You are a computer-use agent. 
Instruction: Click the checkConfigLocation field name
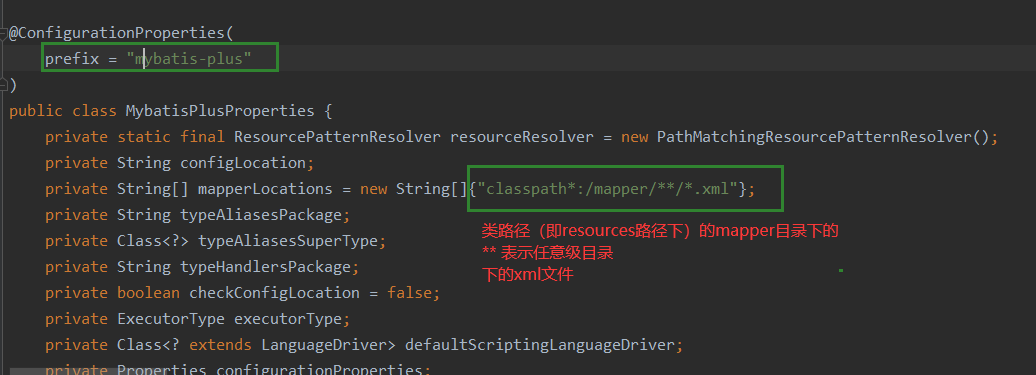pyautogui.click(x=274, y=292)
